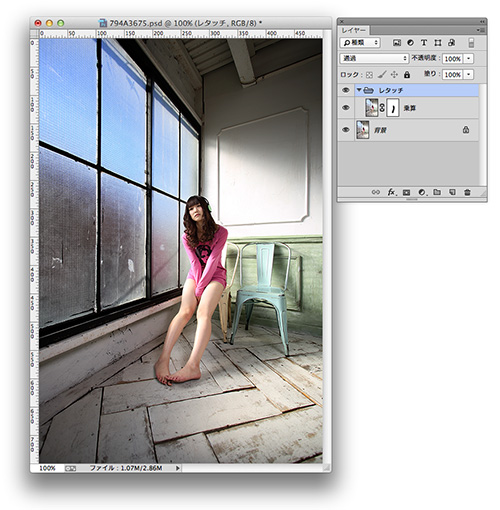Open the blend mode 通過 dropdown
The width and height of the screenshot is (500, 510).
click(374, 58)
